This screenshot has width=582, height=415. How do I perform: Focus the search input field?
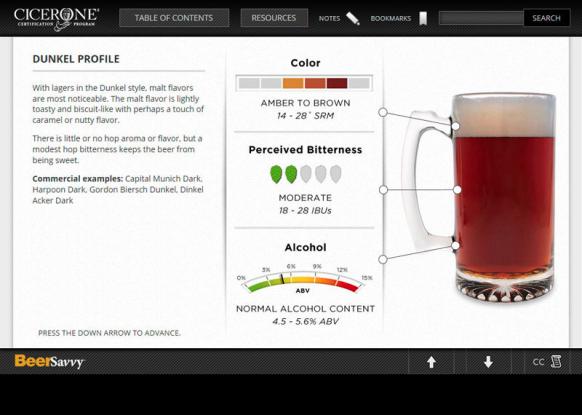[x=481, y=18]
